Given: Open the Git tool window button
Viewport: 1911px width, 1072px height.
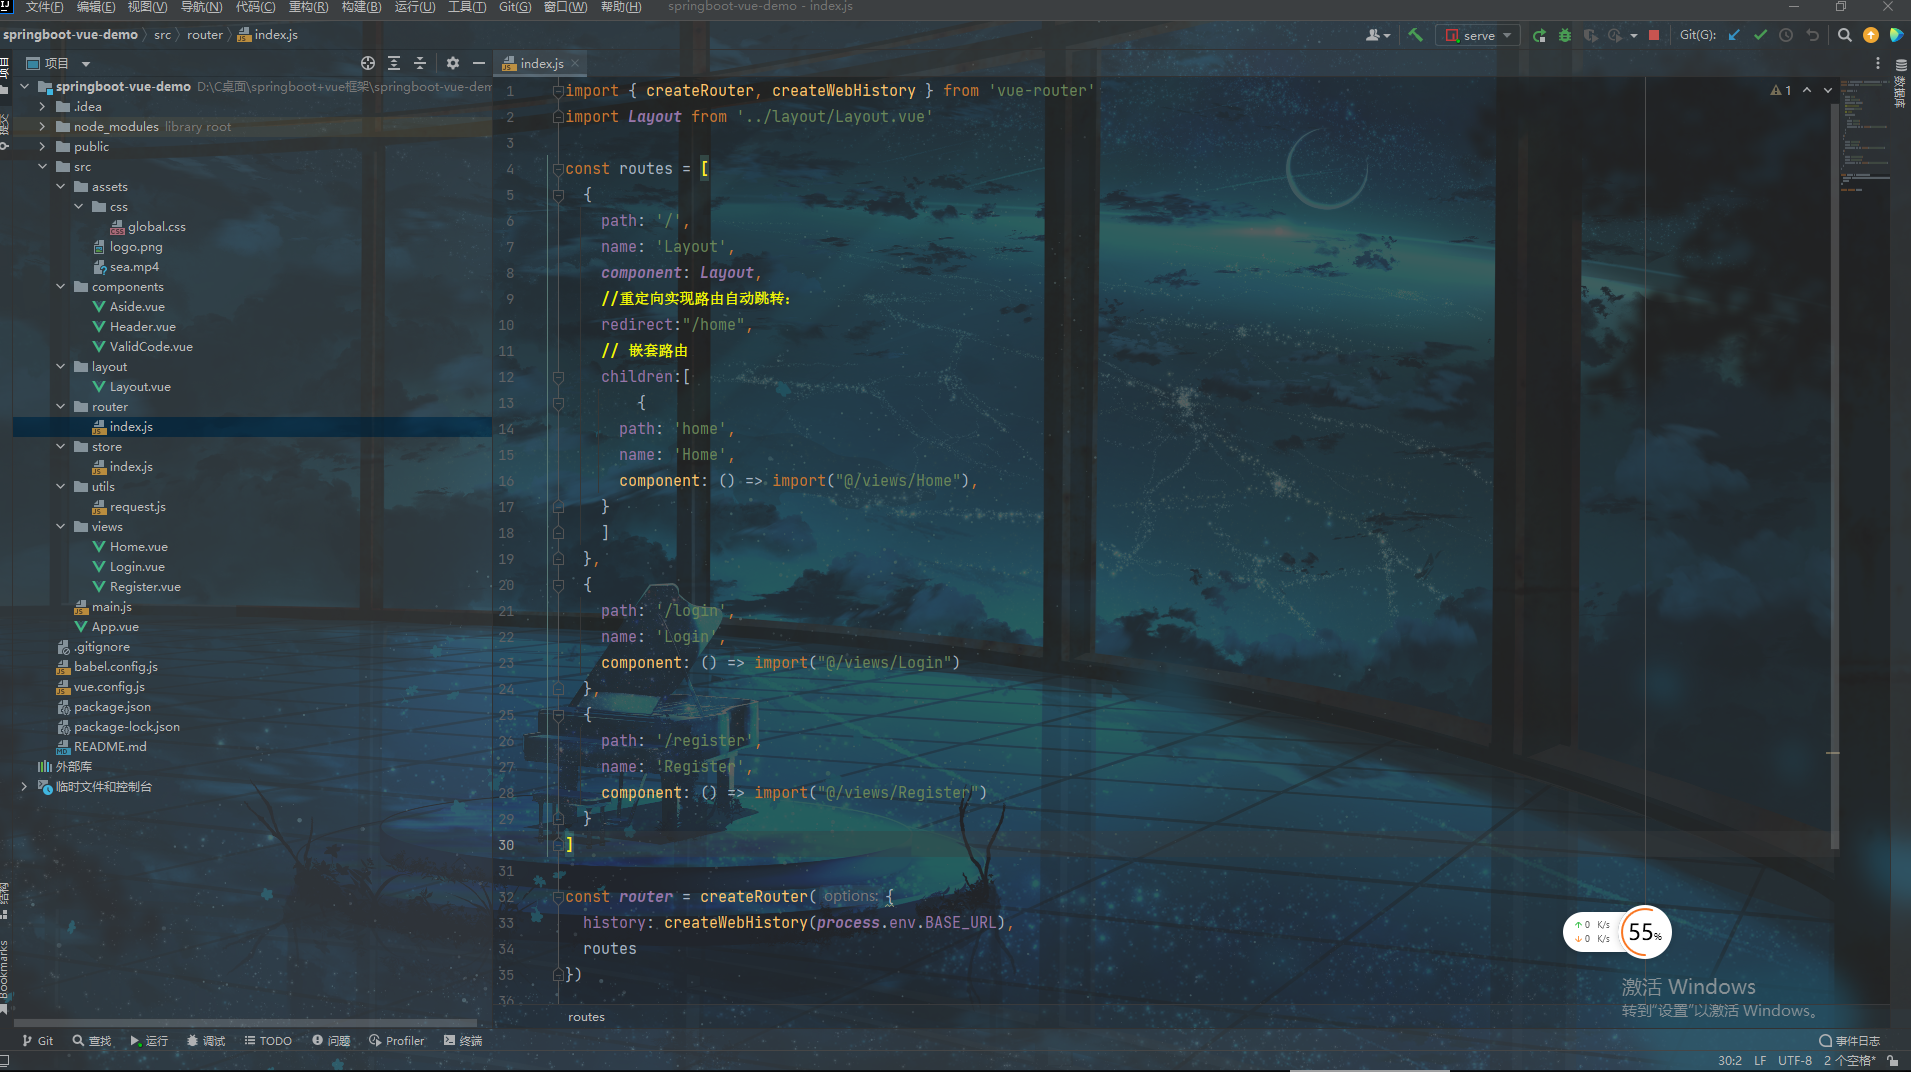Looking at the screenshot, I should [37, 1041].
